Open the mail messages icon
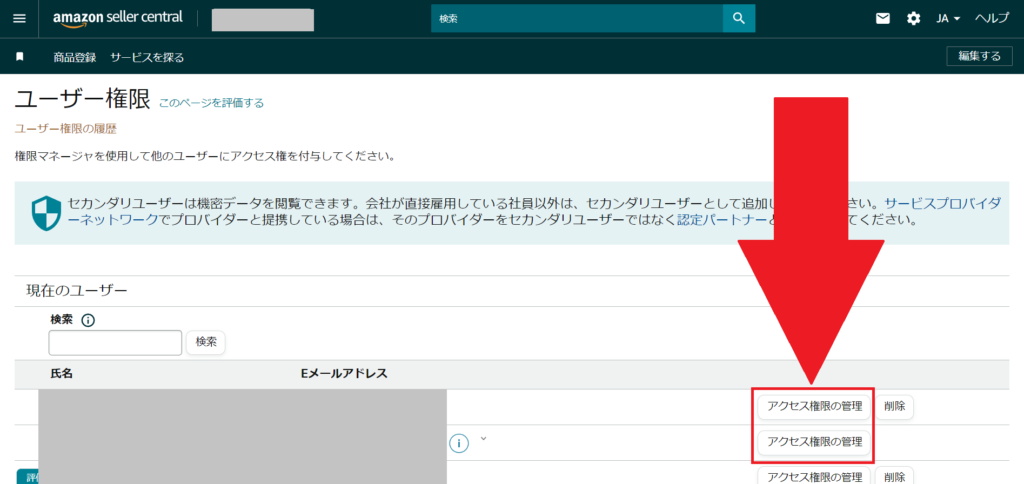The image size is (1024, 484). tap(883, 18)
